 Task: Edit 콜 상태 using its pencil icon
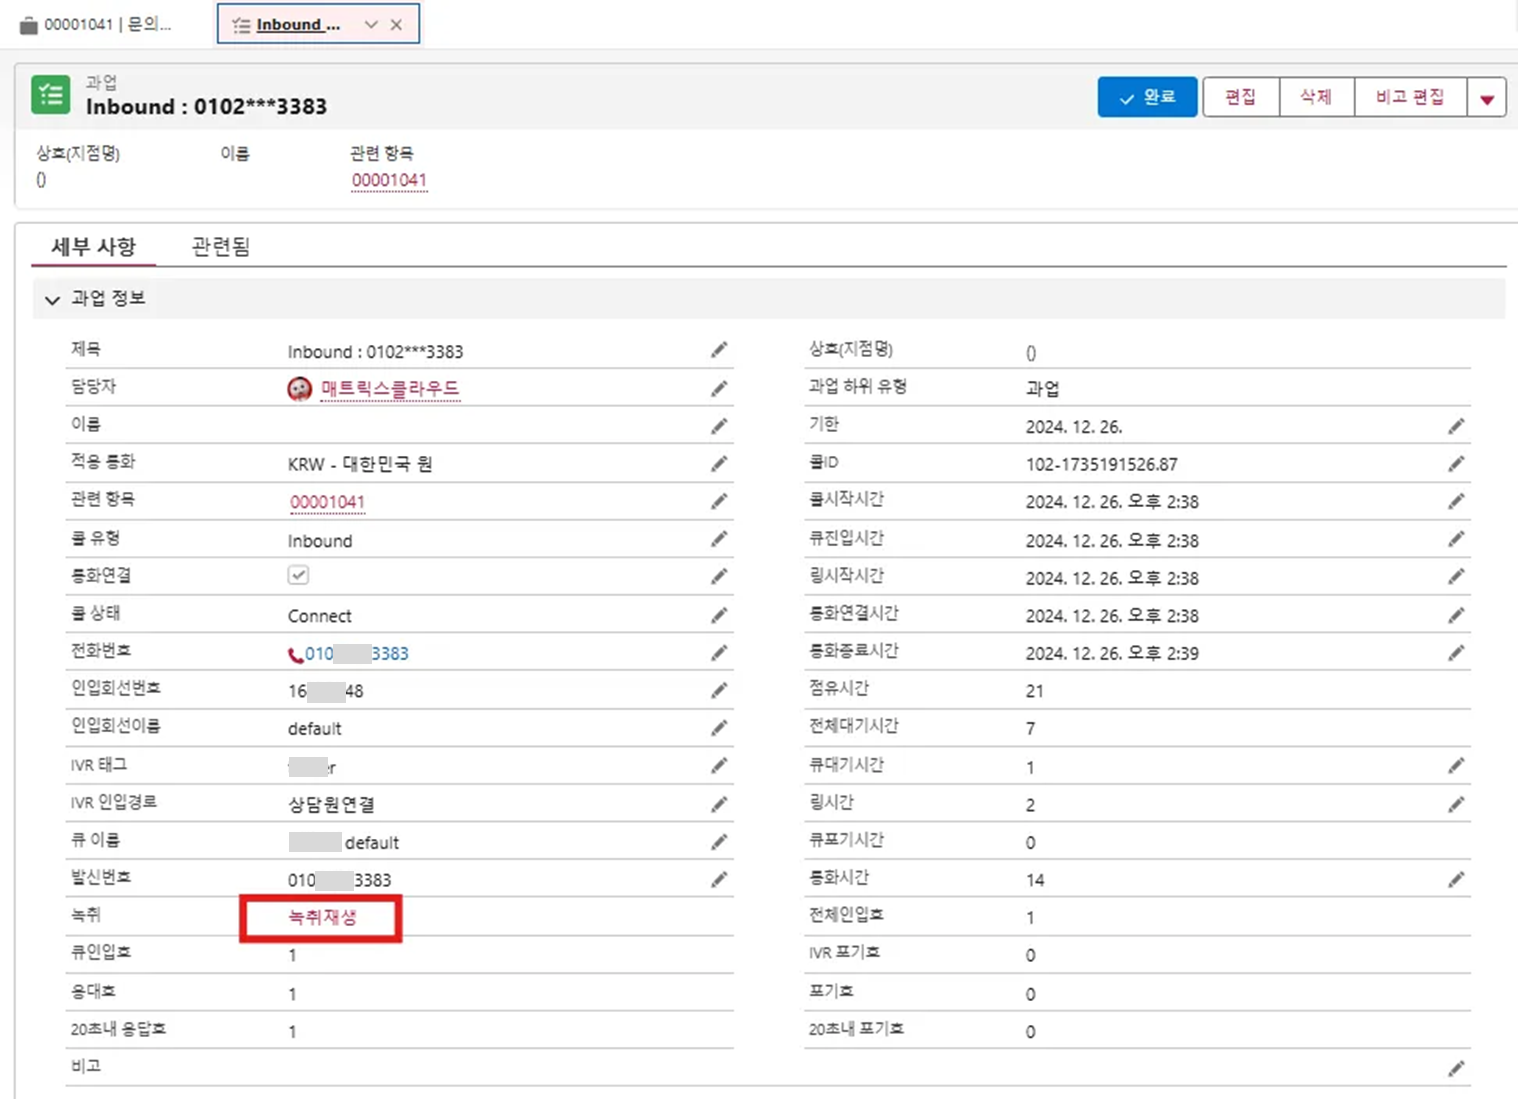tap(719, 614)
